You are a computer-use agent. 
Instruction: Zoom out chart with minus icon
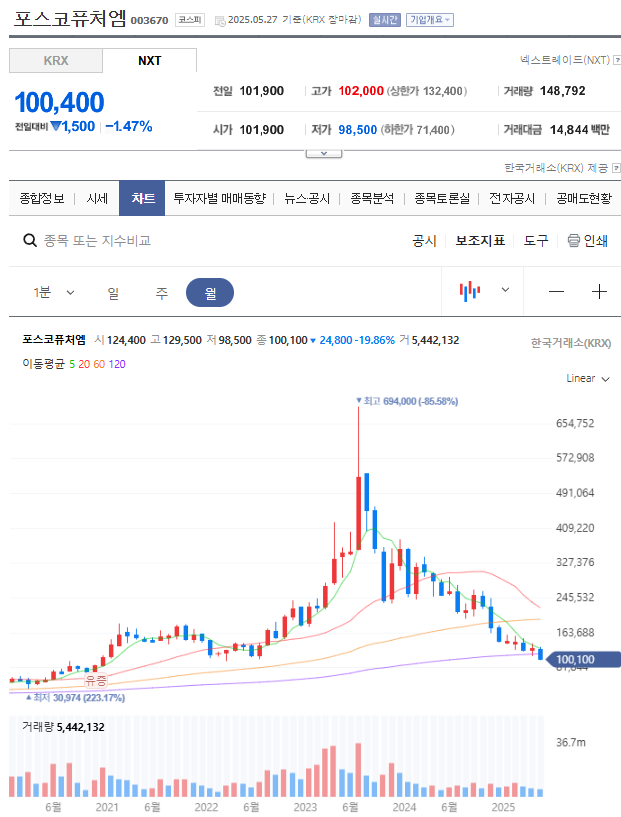pos(556,292)
